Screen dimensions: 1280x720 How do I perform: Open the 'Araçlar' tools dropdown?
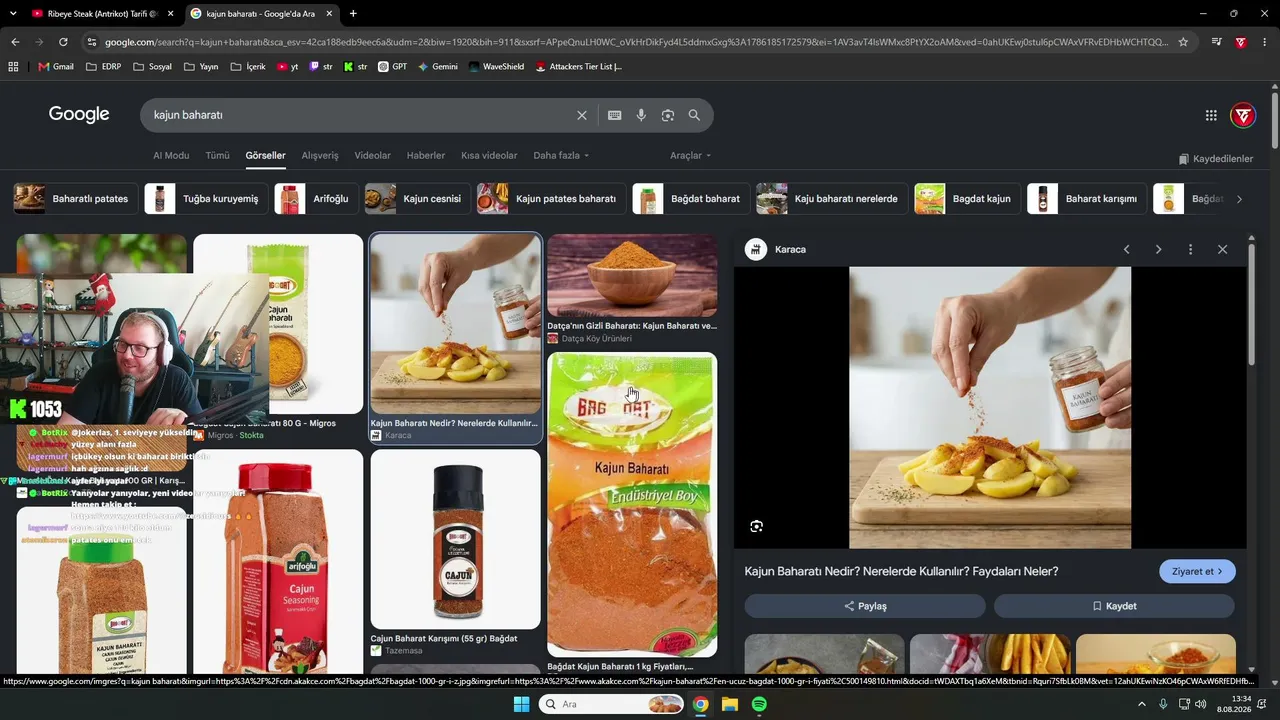(690, 156)
